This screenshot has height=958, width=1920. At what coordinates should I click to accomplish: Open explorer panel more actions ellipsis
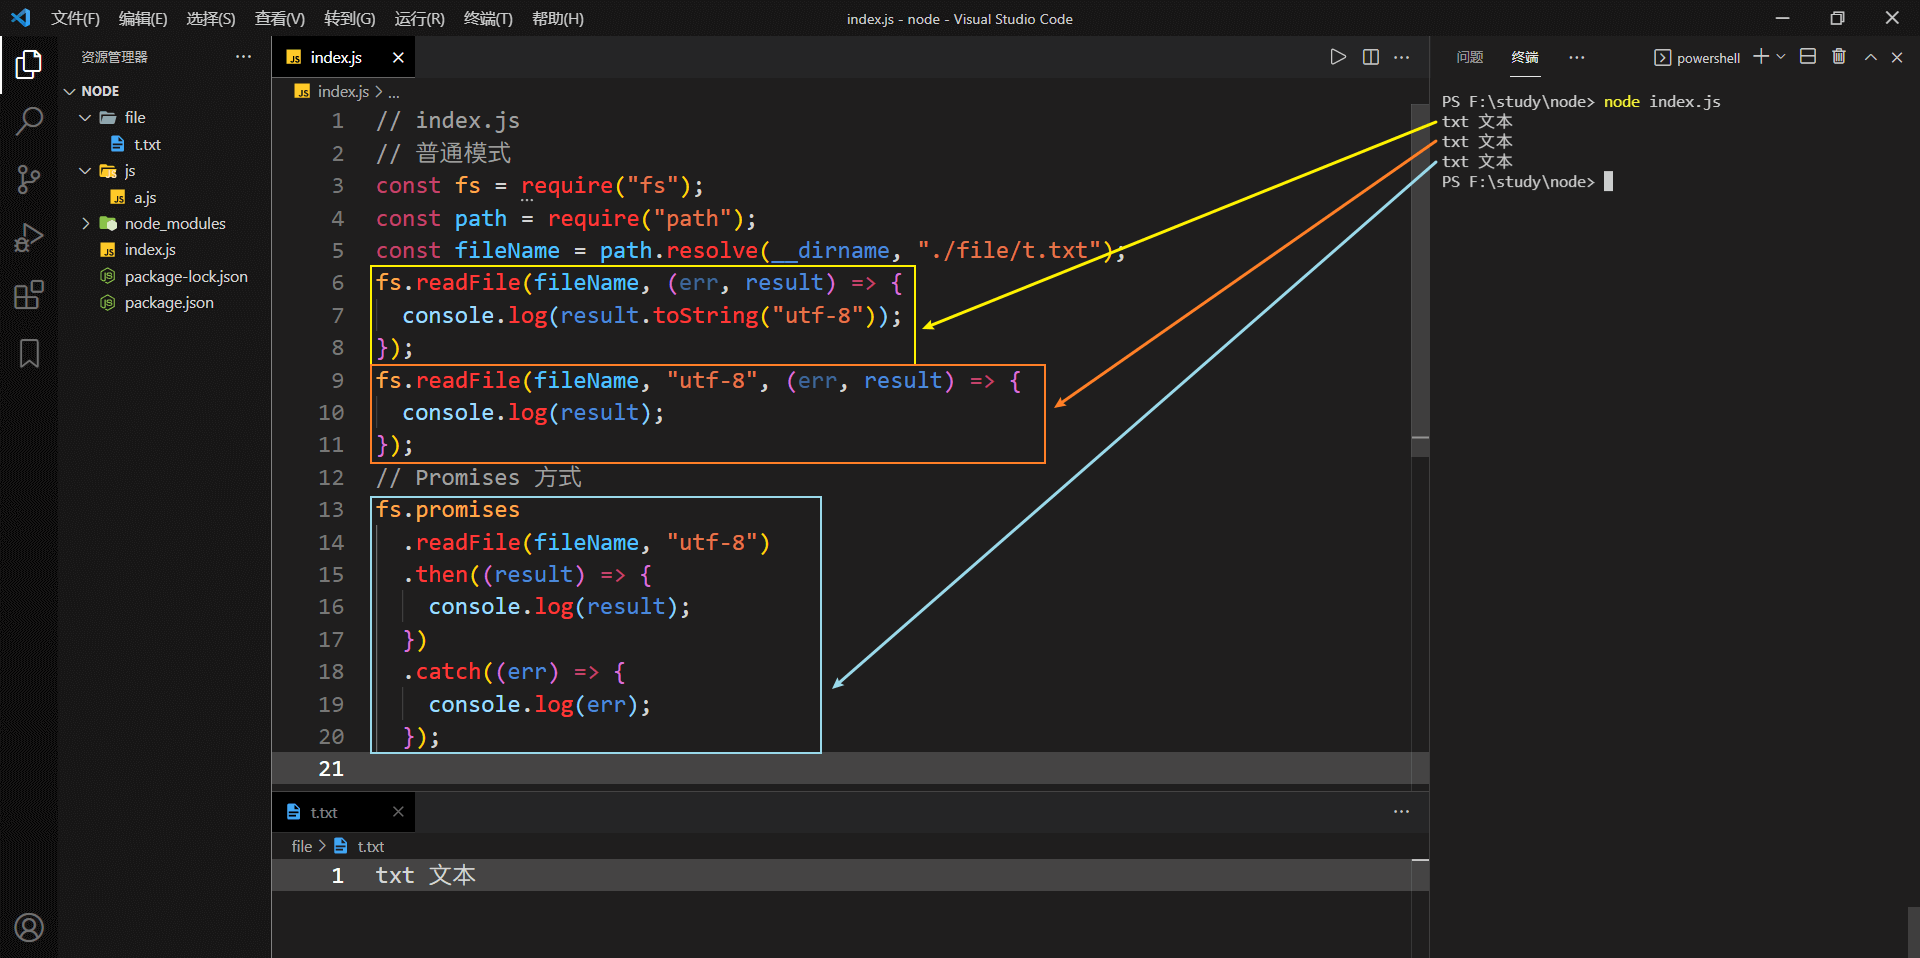point(243,57)
